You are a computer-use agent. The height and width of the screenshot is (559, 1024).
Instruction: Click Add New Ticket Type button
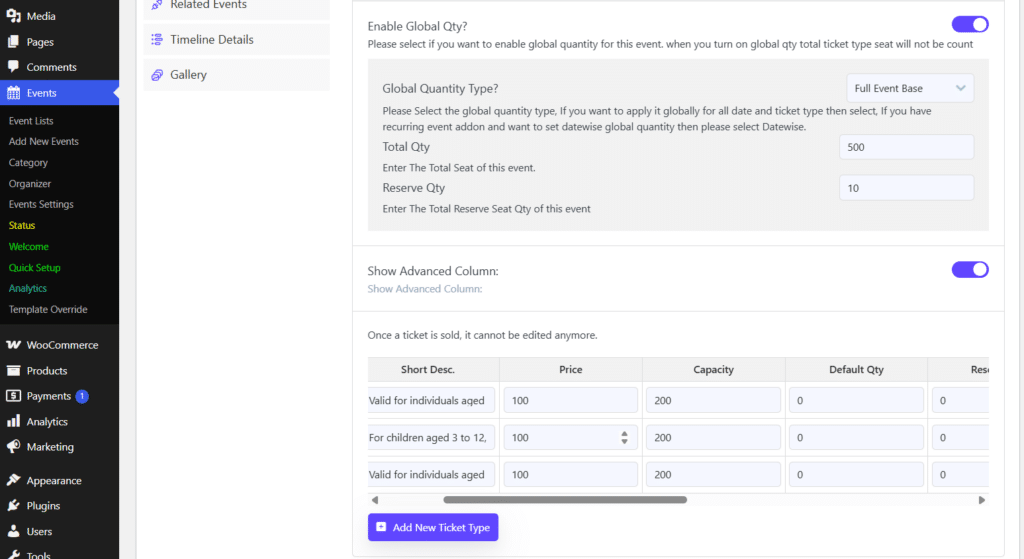(x=432, y=527)
